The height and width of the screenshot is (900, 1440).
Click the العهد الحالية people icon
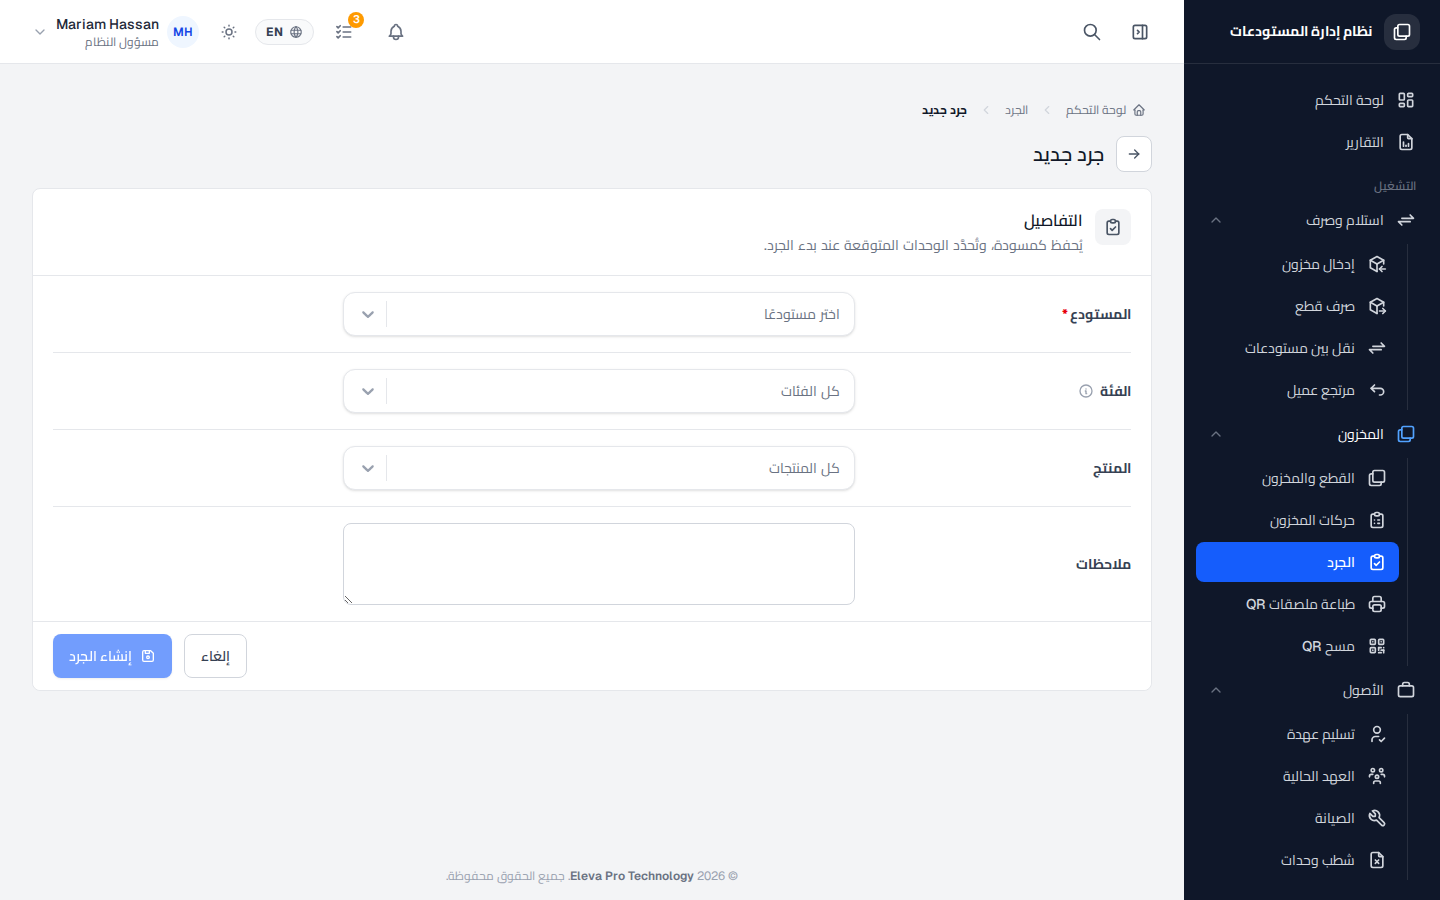point(1377,776)
